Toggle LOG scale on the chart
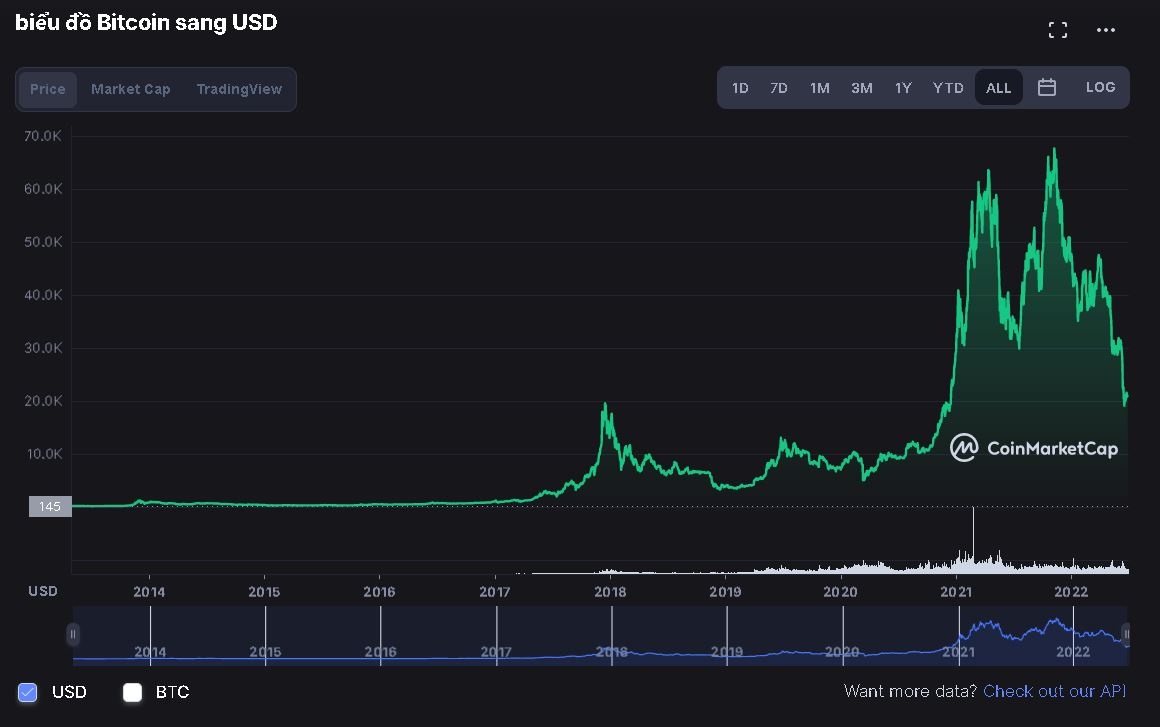 1100,87
